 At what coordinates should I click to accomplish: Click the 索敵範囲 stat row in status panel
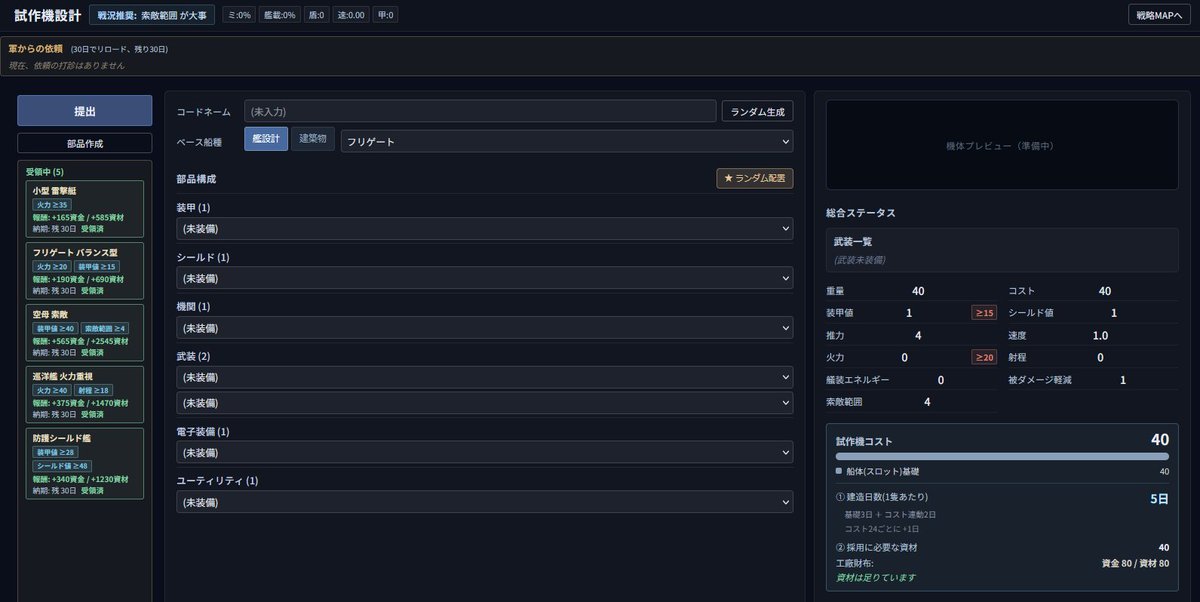point(911,402)
